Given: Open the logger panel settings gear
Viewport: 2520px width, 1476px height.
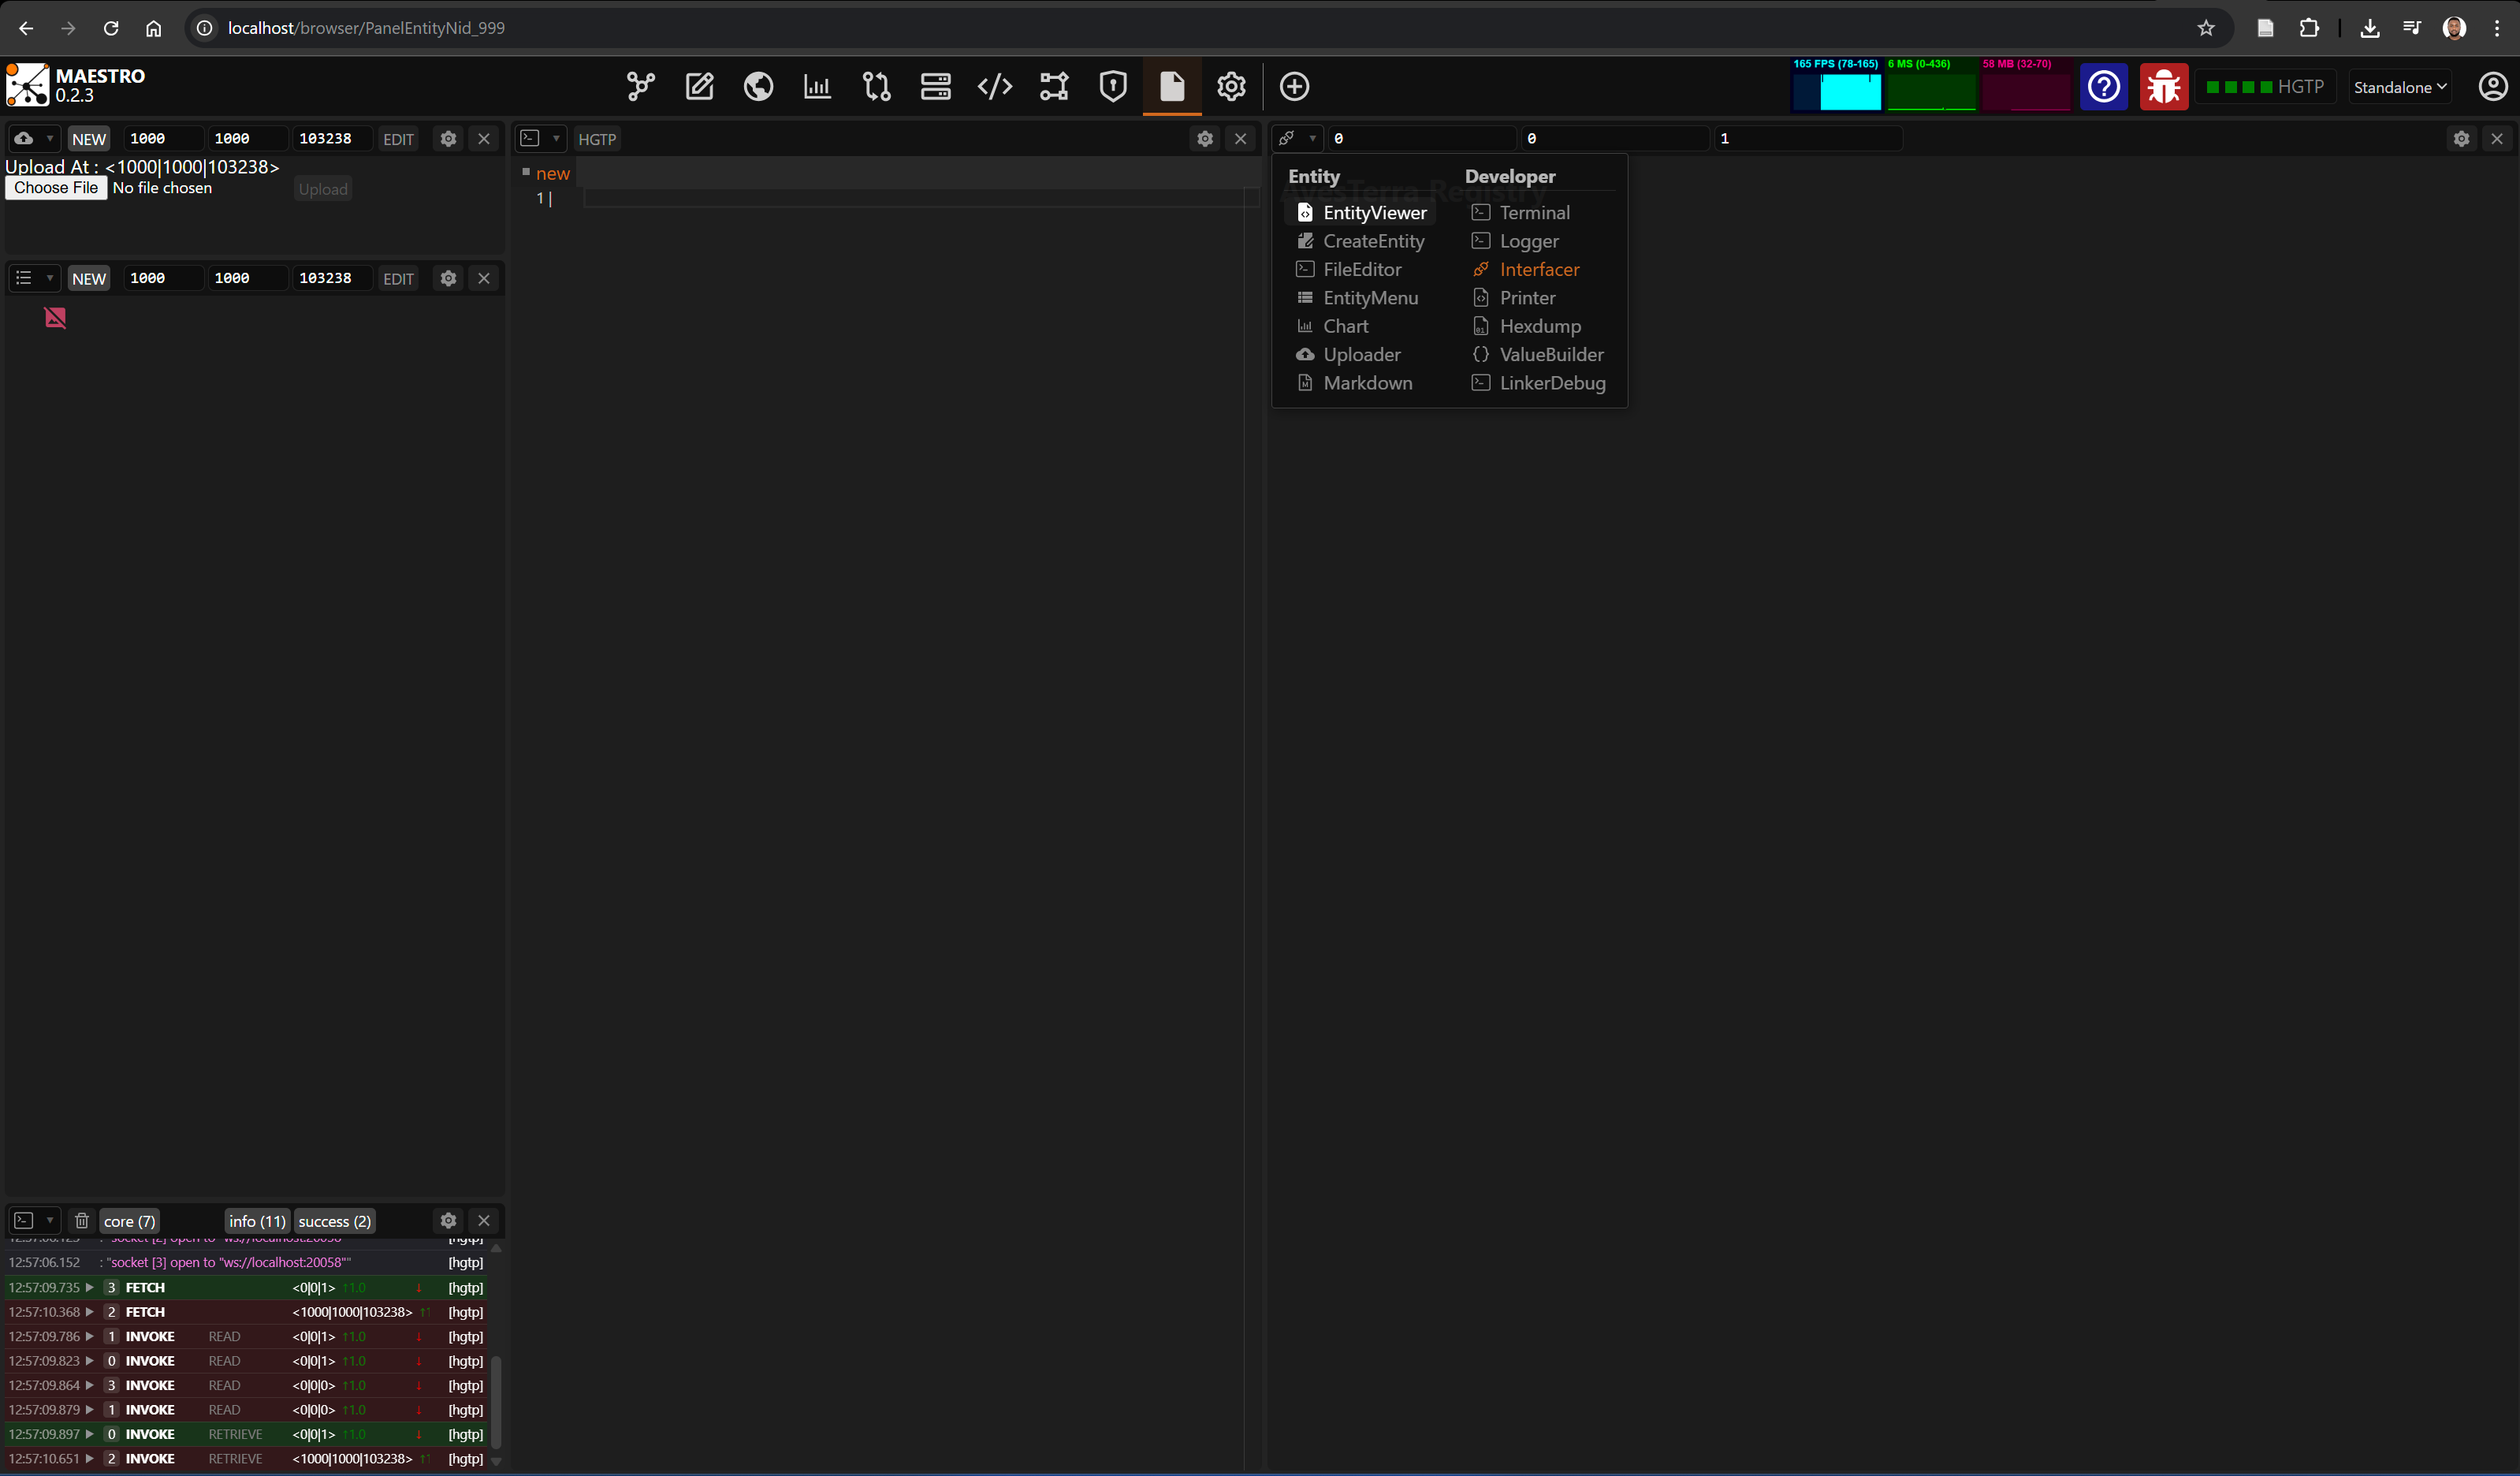Looking at the screenshot, I should (x=448, y=1220).
